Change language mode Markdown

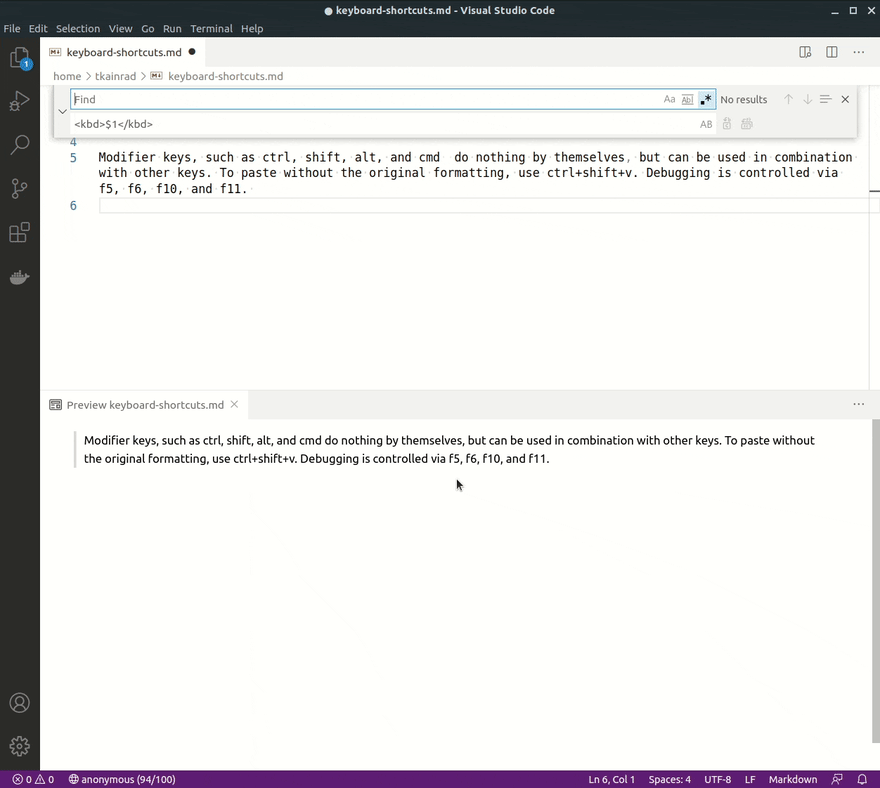792,779
